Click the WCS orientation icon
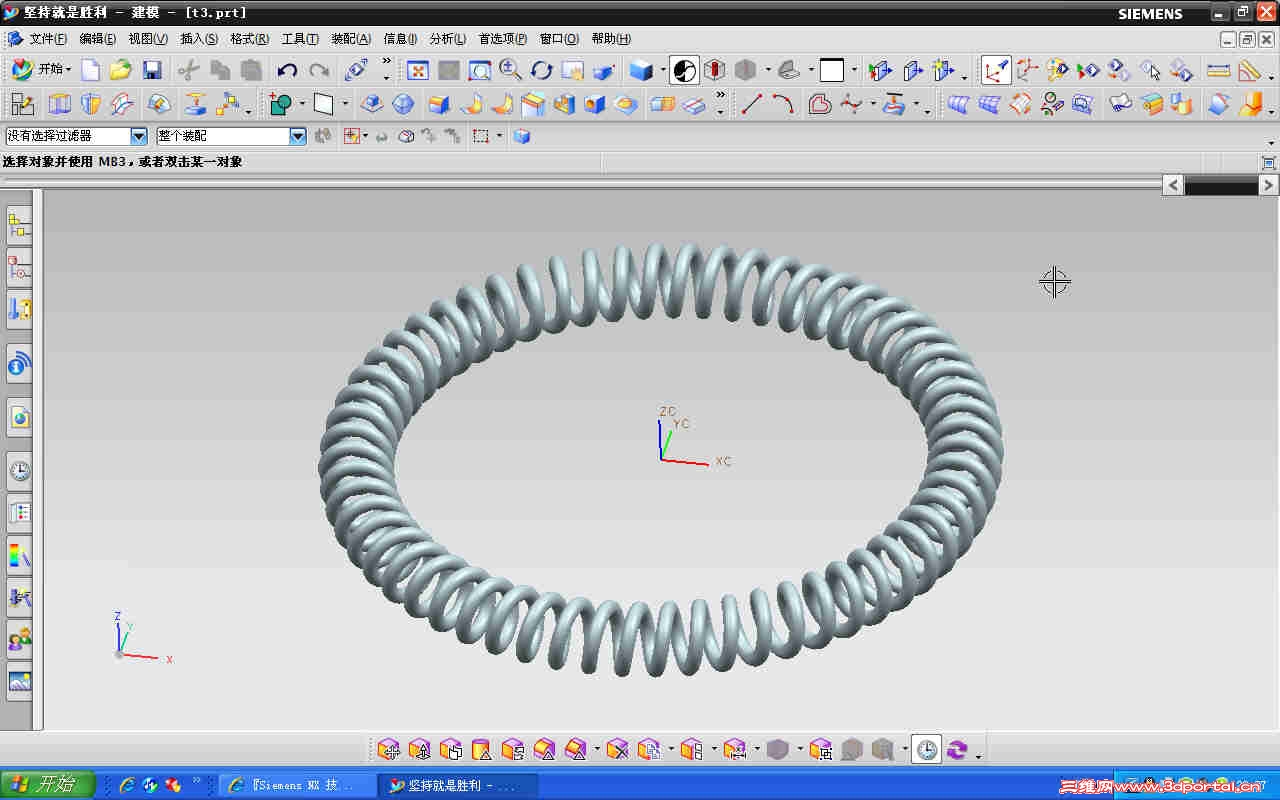 [x=1027, y=70]
